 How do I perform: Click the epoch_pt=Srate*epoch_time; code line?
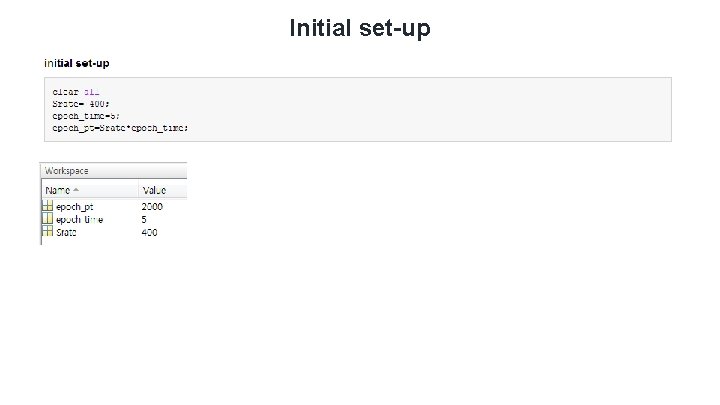[x=120, y=128]
